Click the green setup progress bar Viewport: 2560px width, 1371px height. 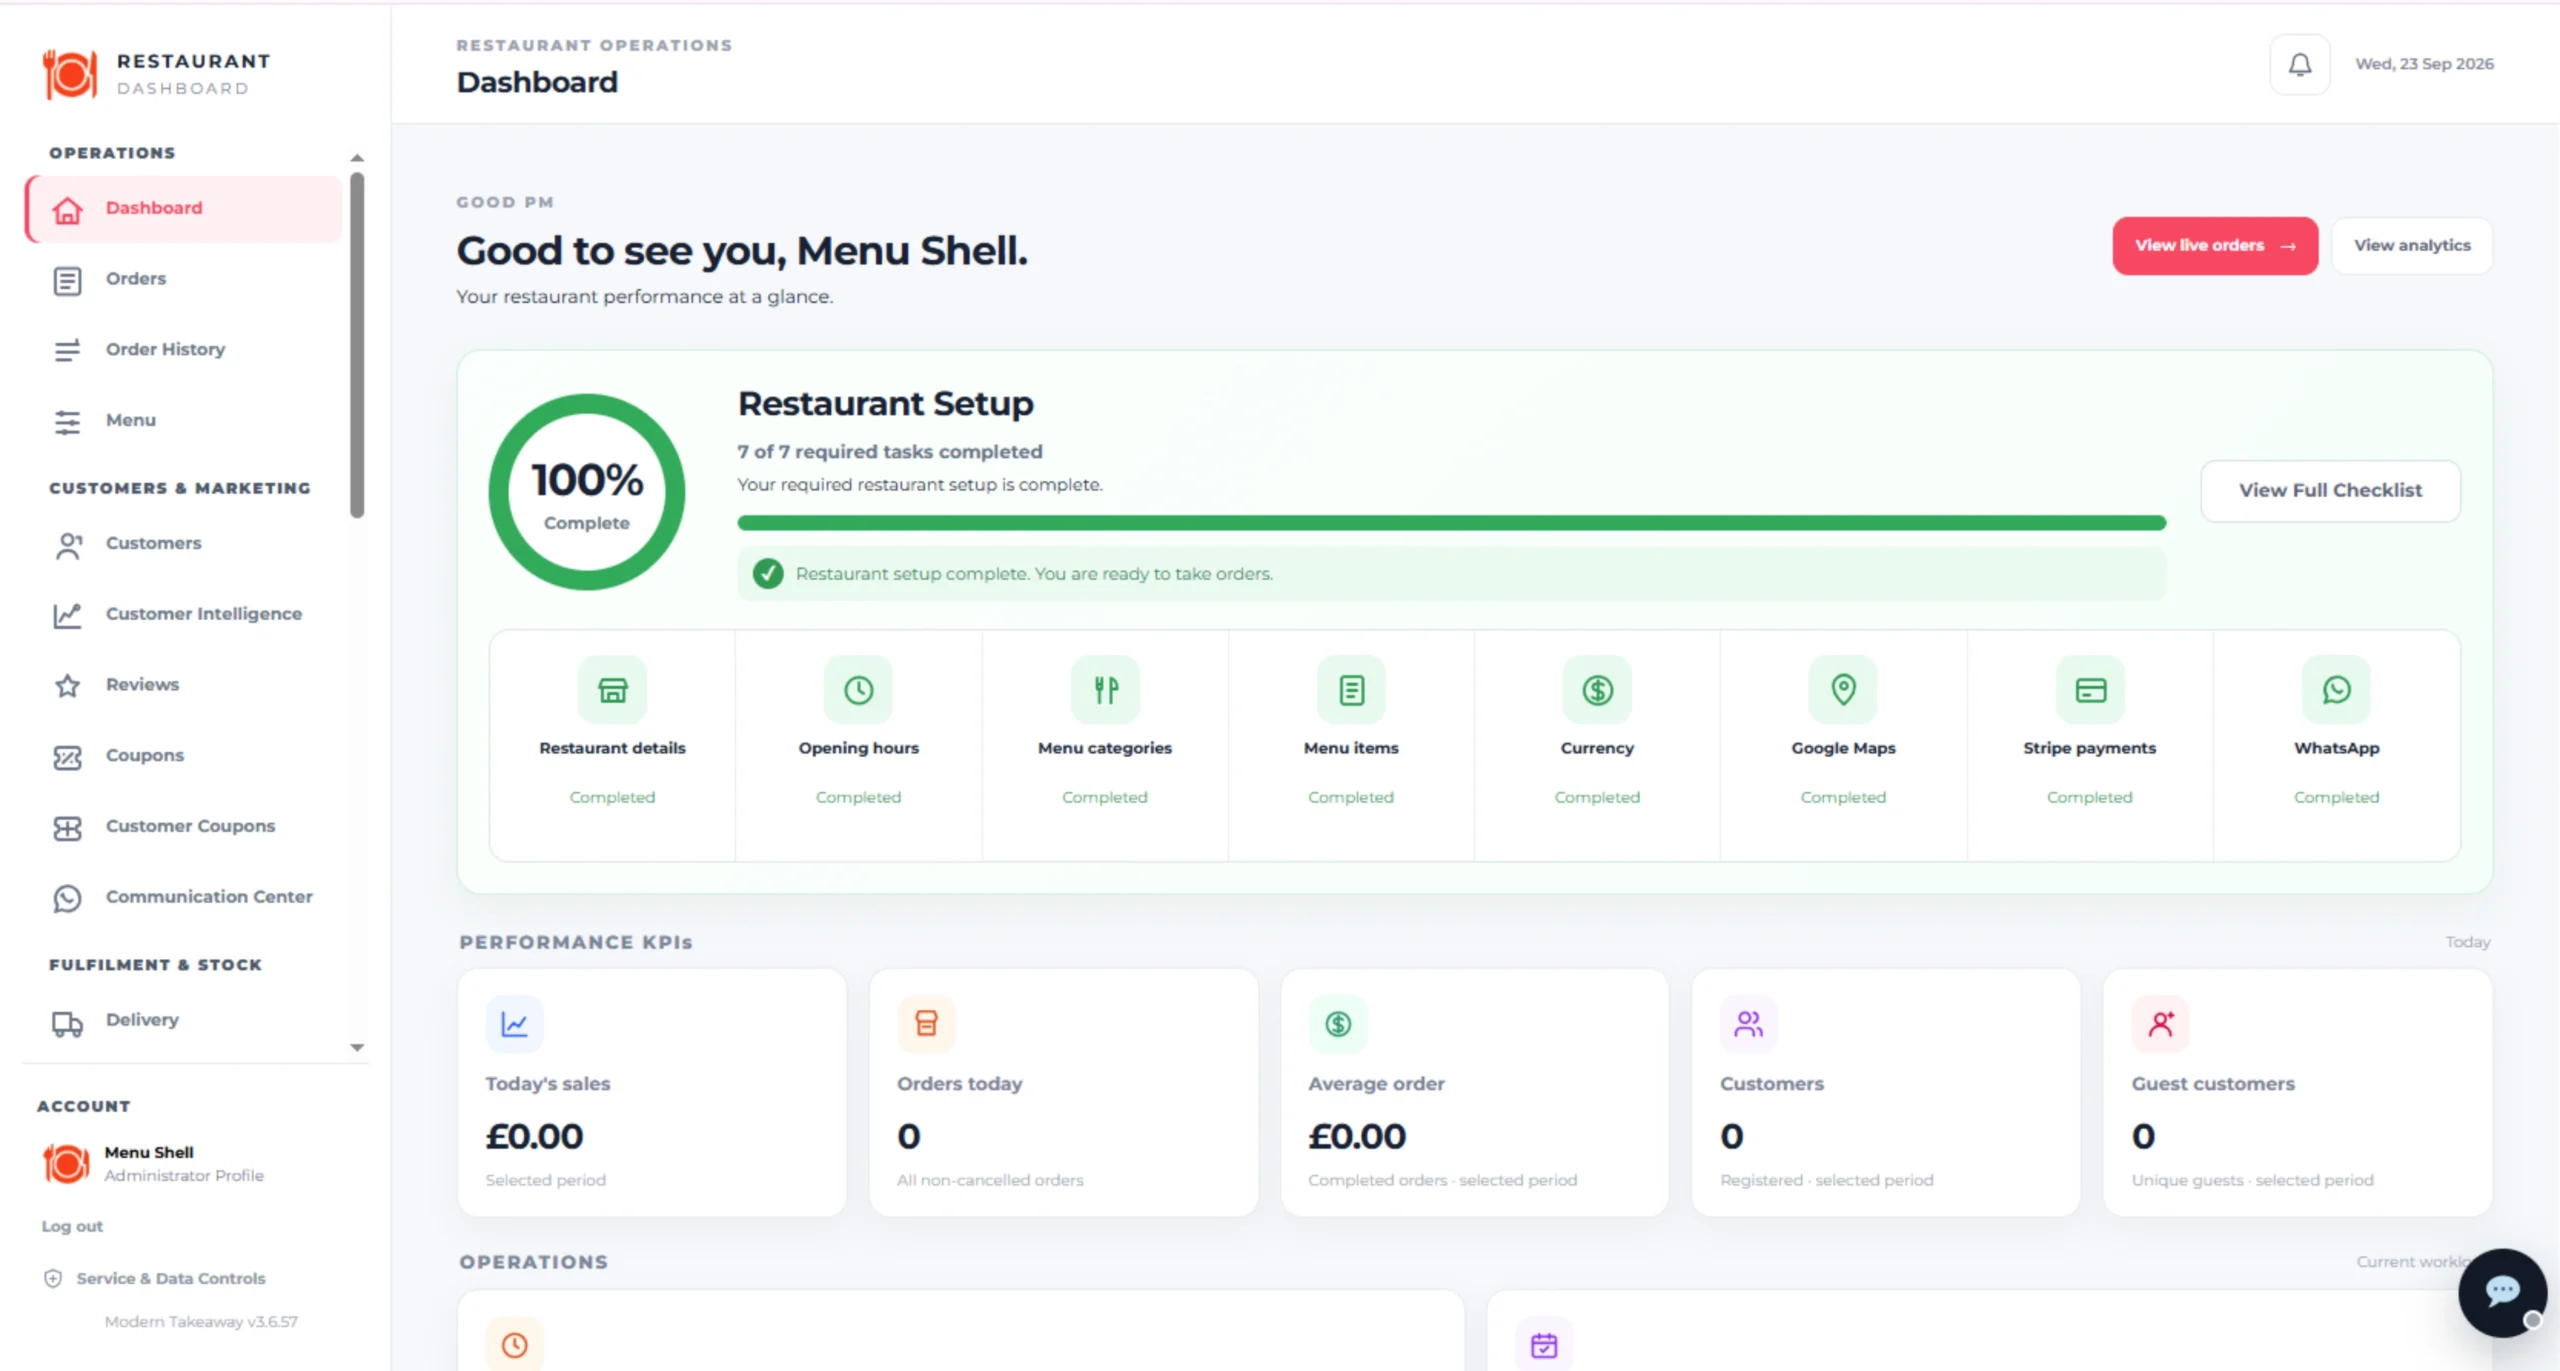click(x=1451, y=523)
